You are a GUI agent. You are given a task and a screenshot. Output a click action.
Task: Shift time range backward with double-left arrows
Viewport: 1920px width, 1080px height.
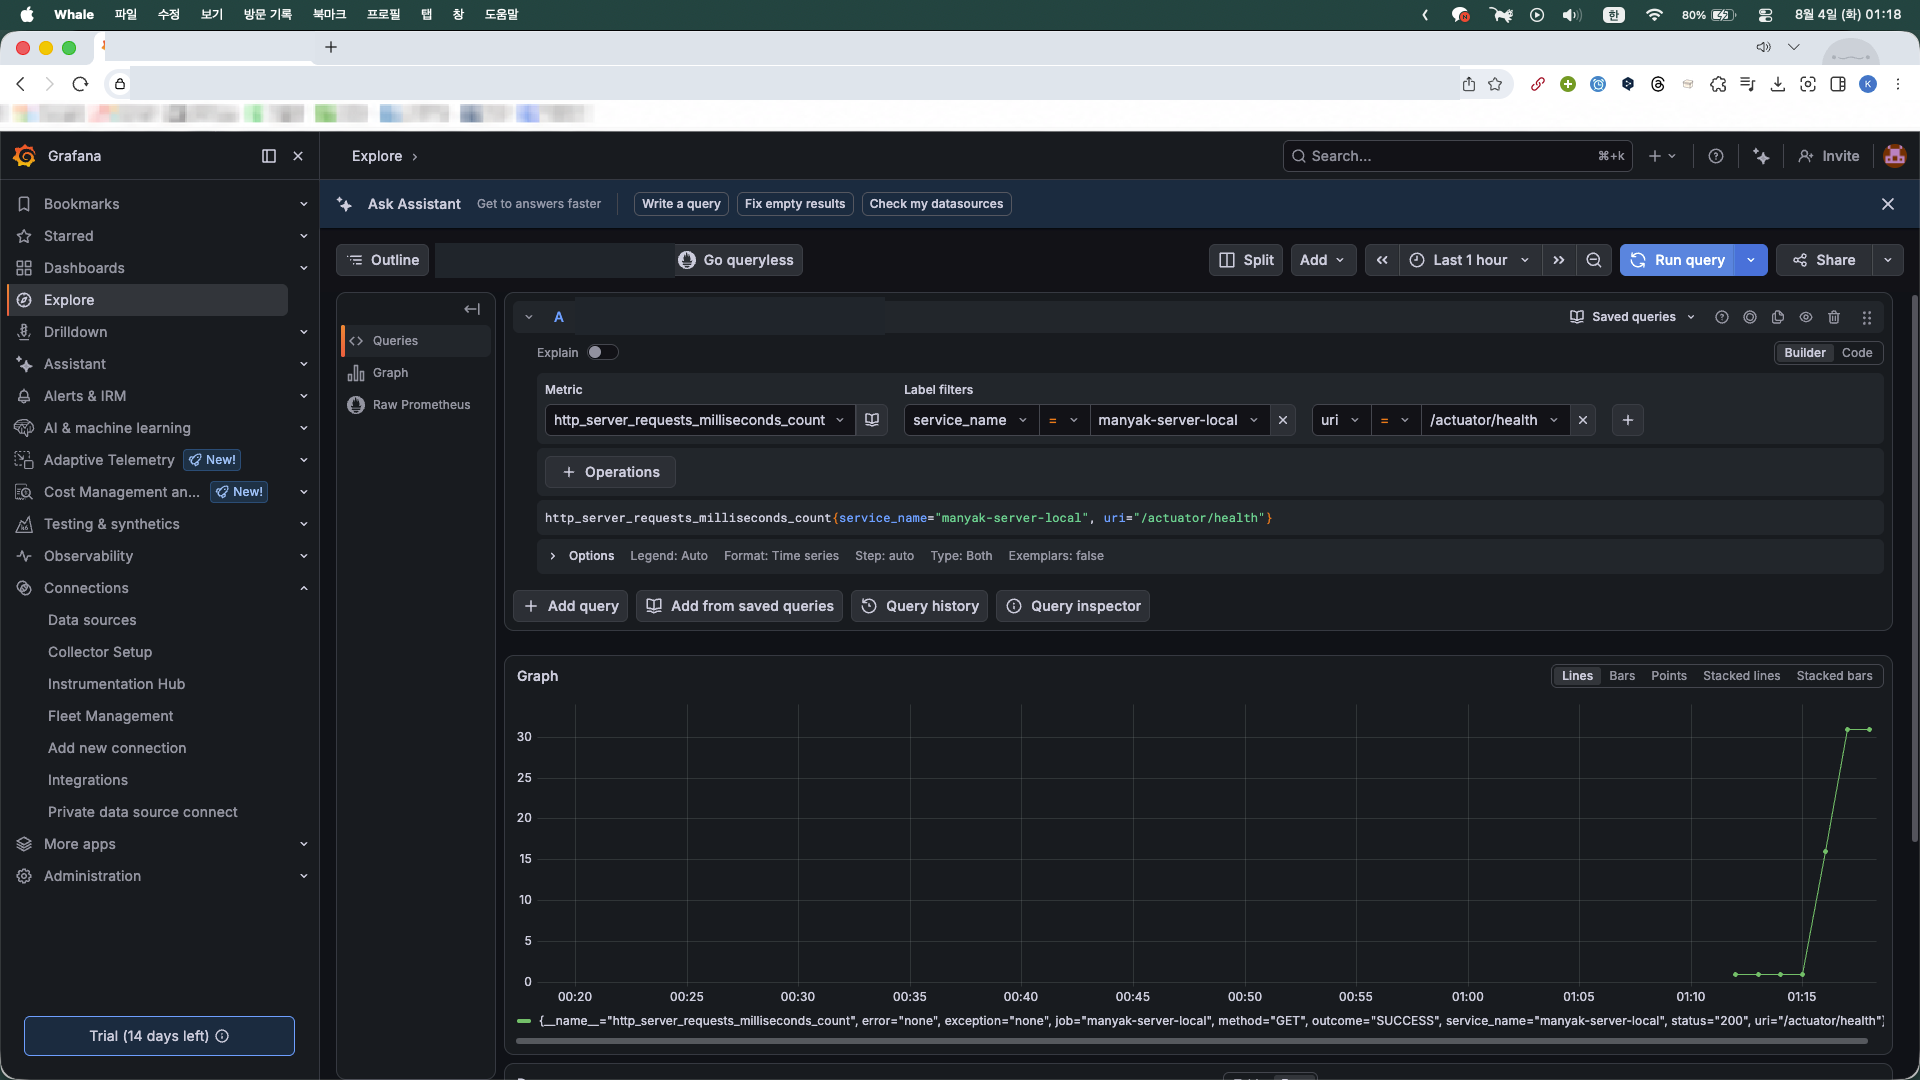pyautogui.click(x=1382, y=260)
